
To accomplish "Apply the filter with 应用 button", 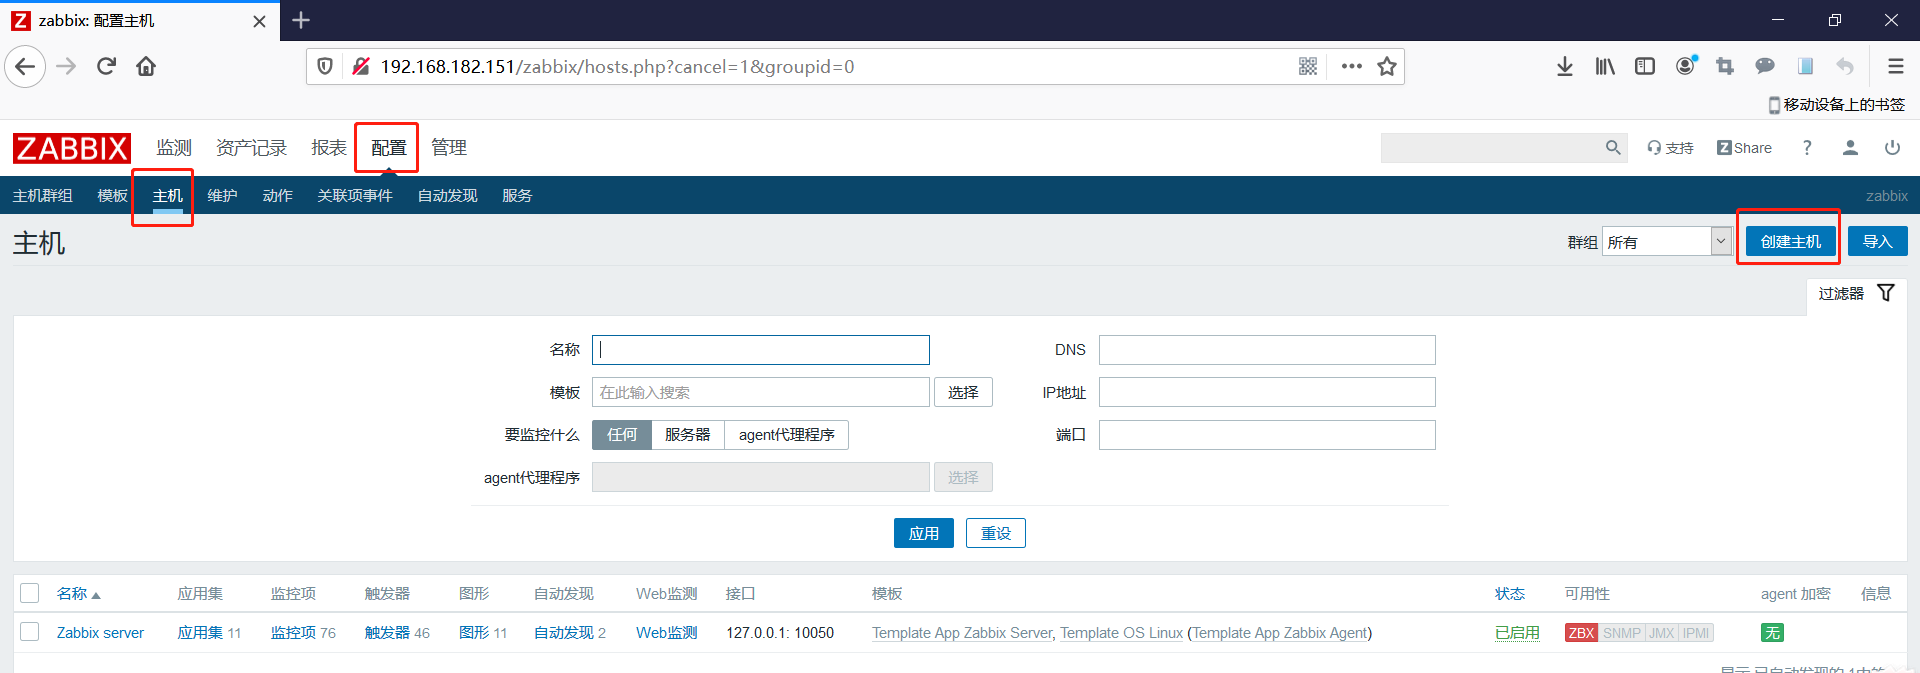I will pyautogui.click(x=924, y=533).
